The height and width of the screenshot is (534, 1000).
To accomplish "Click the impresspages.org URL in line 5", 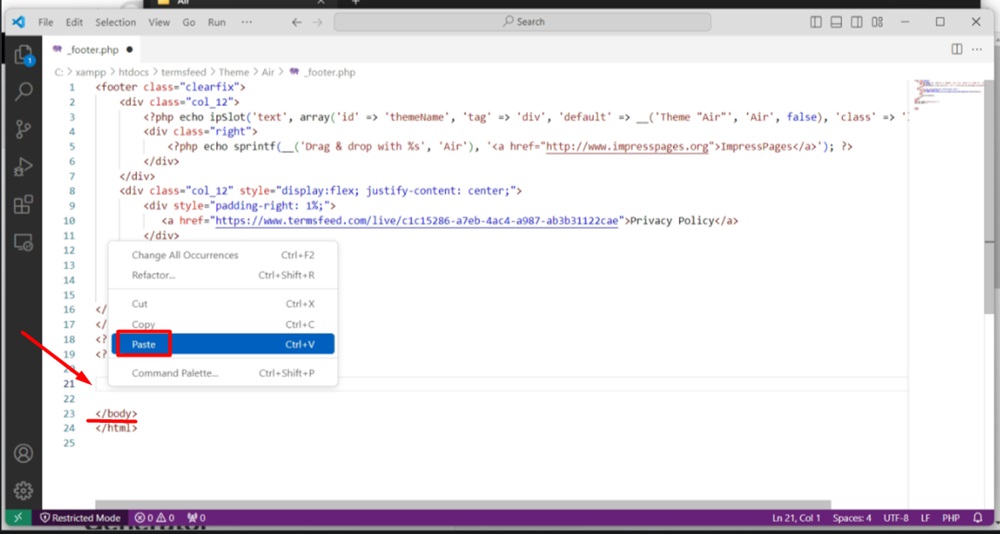I will pyautogui.click(x=628, y=147).
